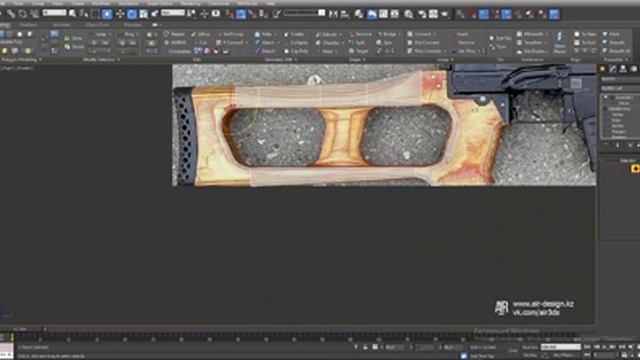This screenshot has width=640, height=360.
Task: Click the Cap Poly button
Action: 296,51
